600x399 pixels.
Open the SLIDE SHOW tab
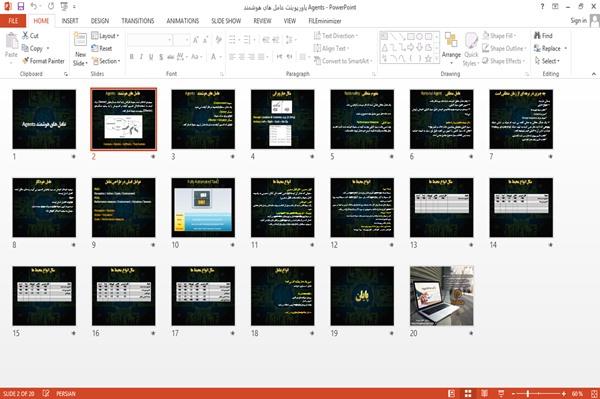click(226, 21)
